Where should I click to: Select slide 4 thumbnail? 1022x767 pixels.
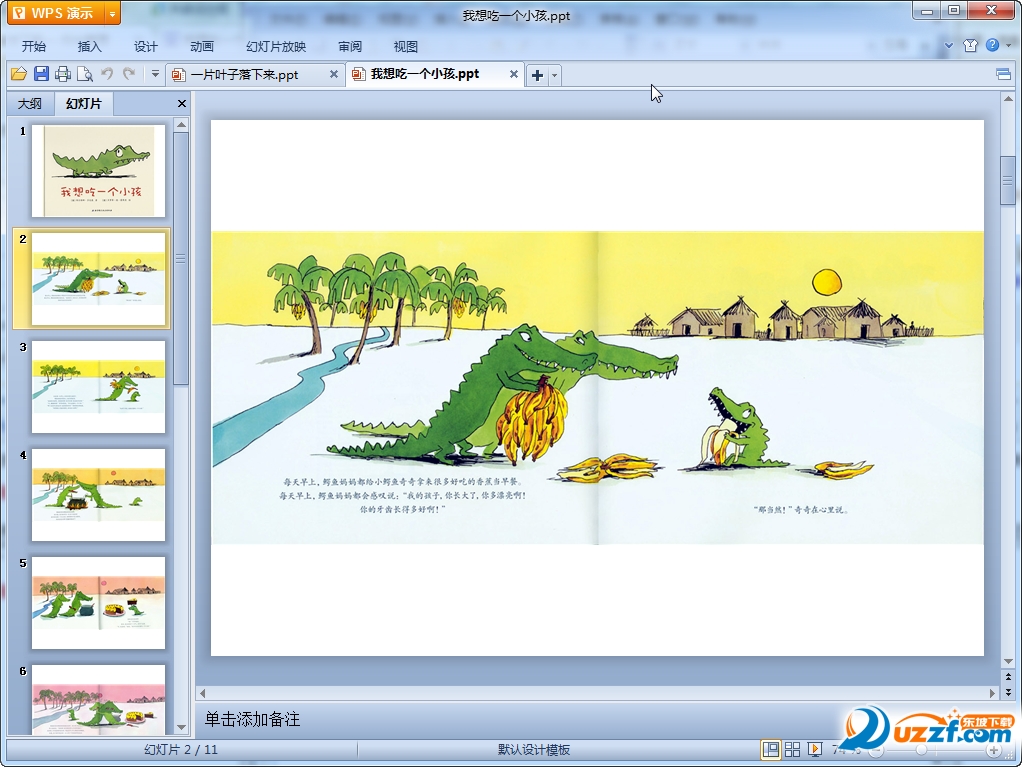[x=98, y=495]
